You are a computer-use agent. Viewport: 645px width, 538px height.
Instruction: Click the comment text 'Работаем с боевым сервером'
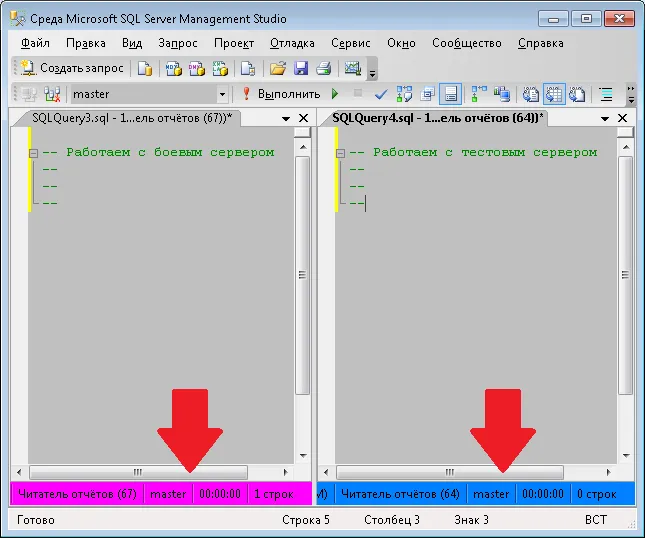(x=170, y=152)
